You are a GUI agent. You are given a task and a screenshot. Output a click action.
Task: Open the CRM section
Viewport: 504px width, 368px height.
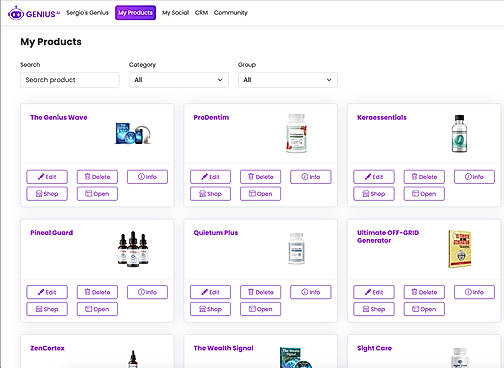(201, 13)
